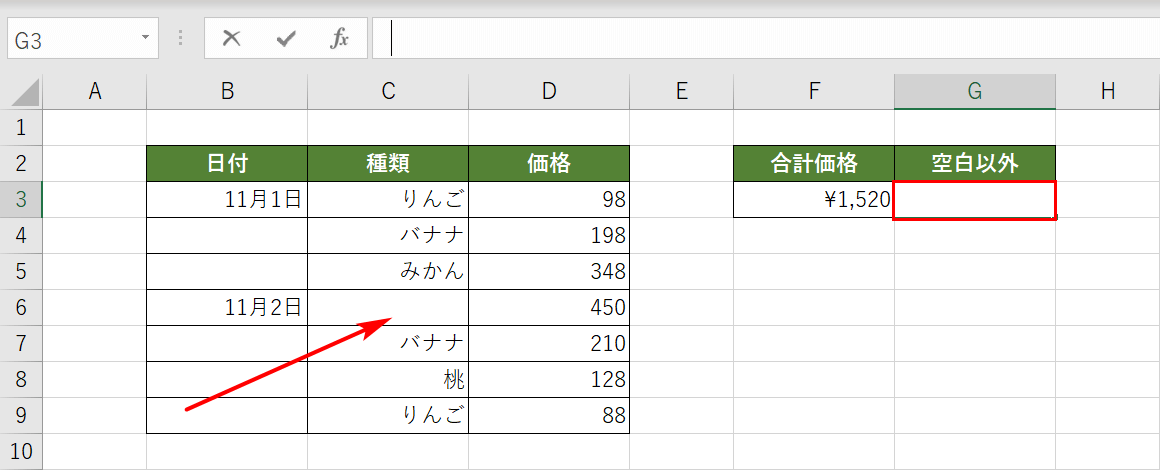Select the バナナ cell in row 4
This screenshot has width=1160, height=470.
pos(388,235)
